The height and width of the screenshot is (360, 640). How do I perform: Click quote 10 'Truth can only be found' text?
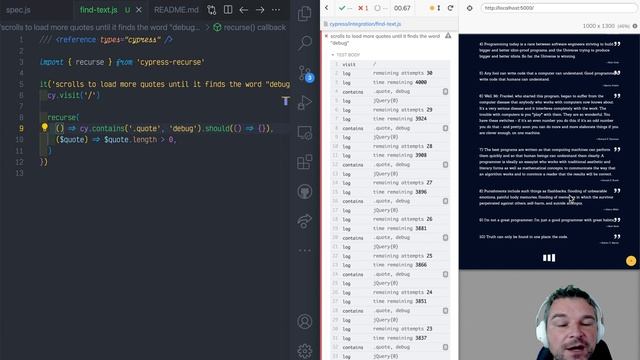(523, 237)
